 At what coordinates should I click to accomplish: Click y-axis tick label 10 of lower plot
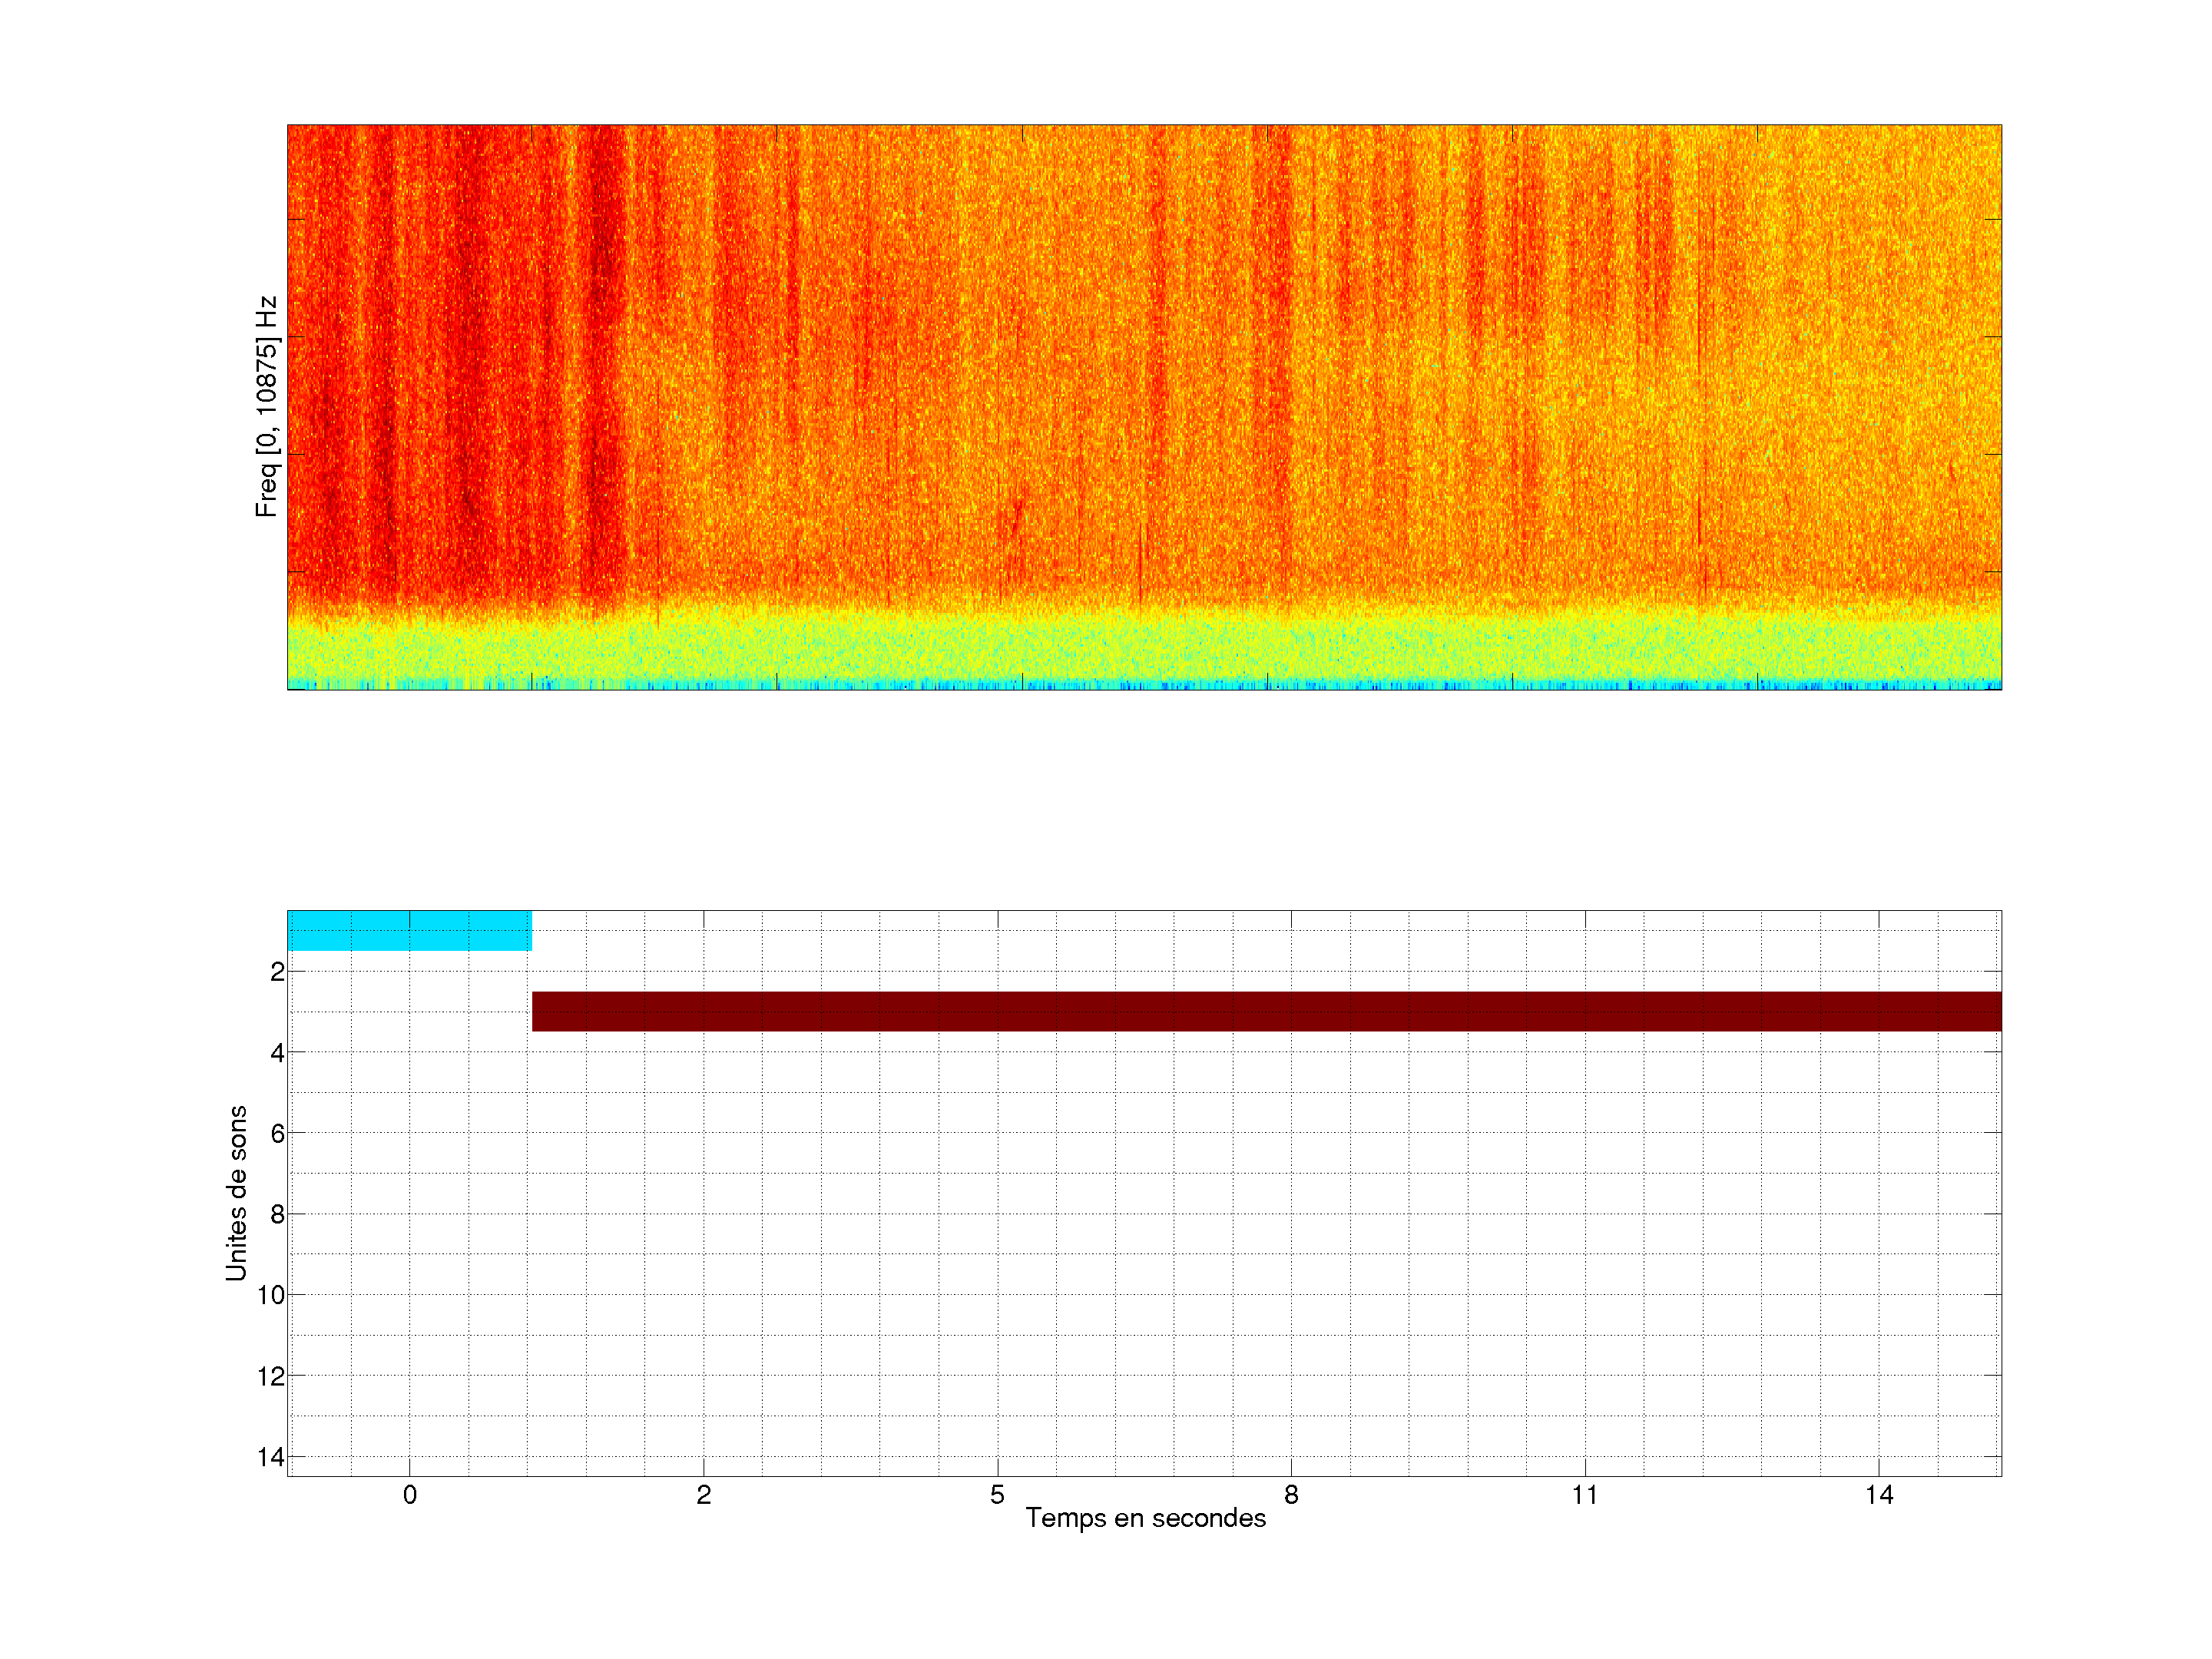pos(271,1295)
